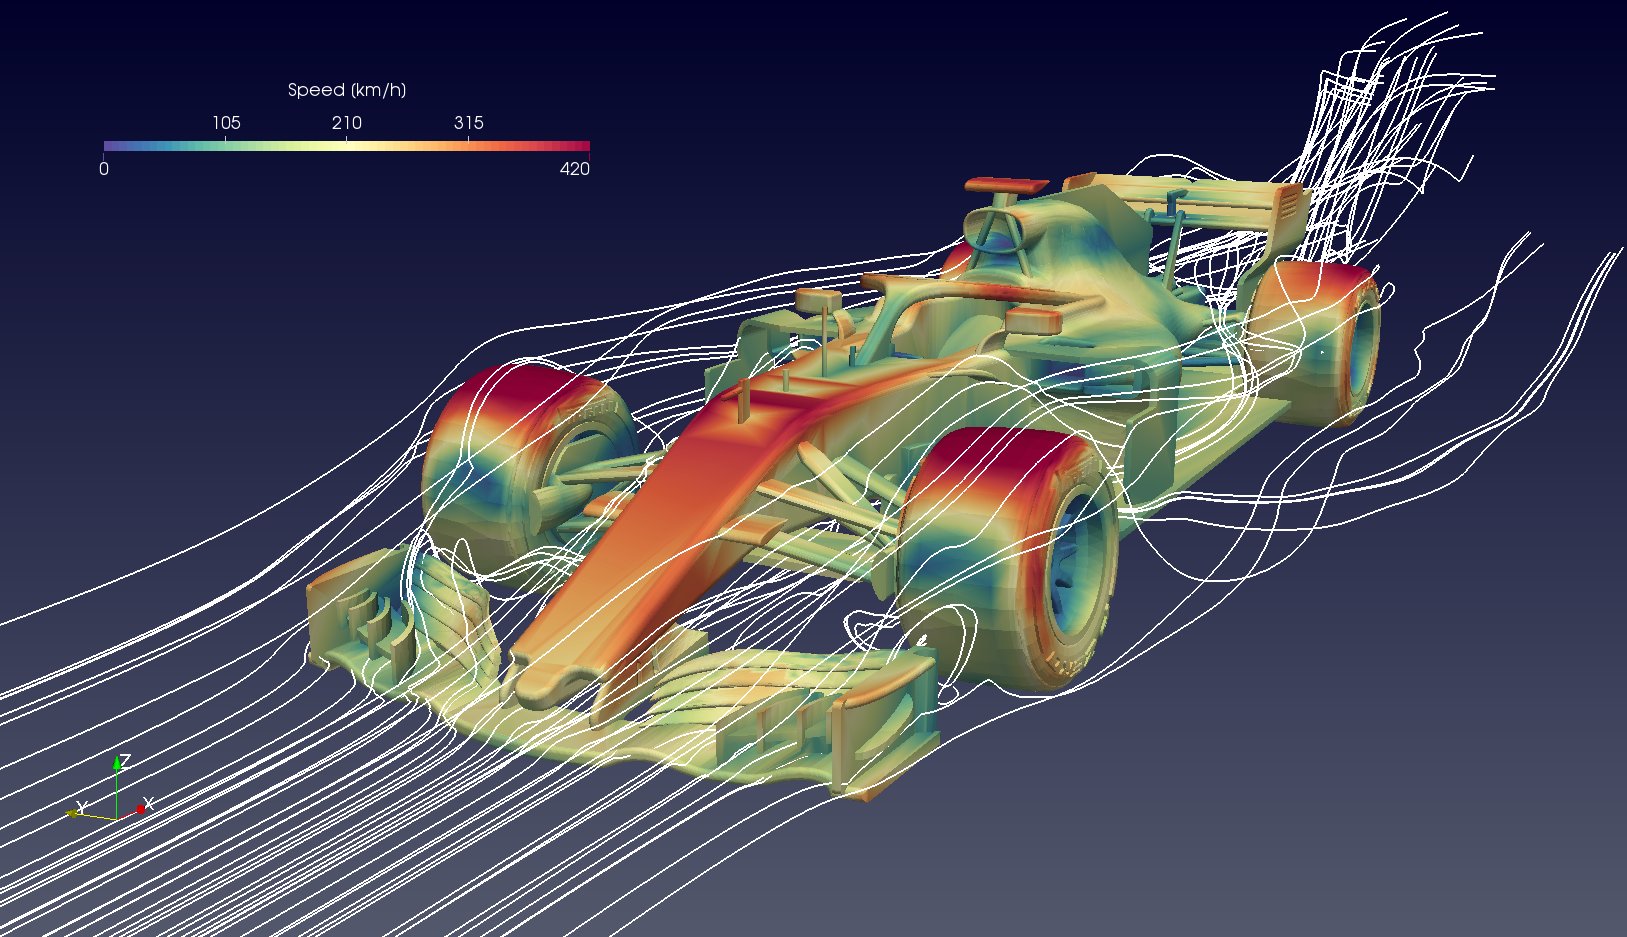Click the XYZ orientation axes widget

(112, 790)
